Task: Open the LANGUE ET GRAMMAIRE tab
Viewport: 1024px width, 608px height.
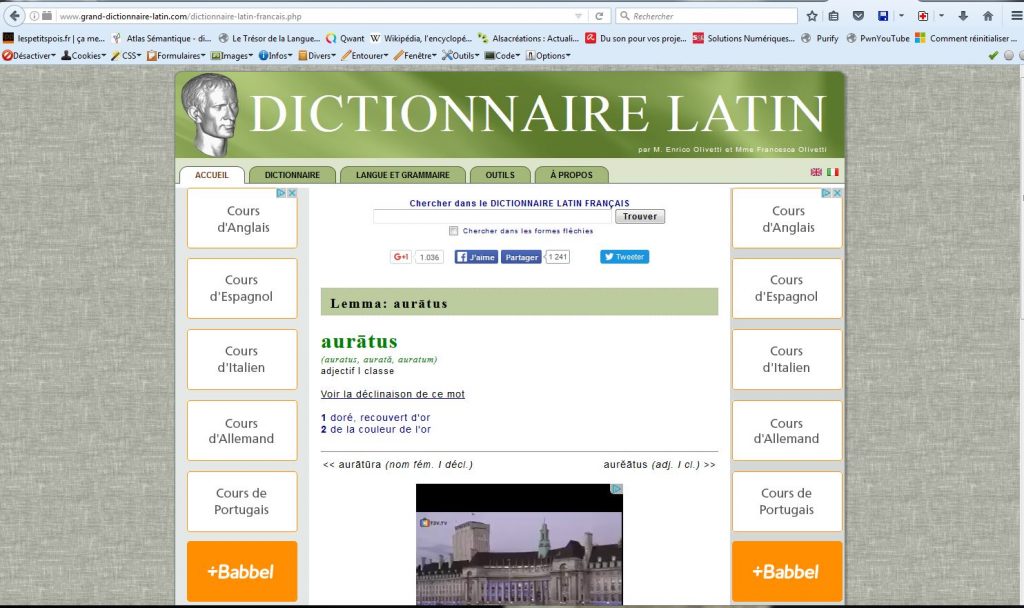Action: 402,175
